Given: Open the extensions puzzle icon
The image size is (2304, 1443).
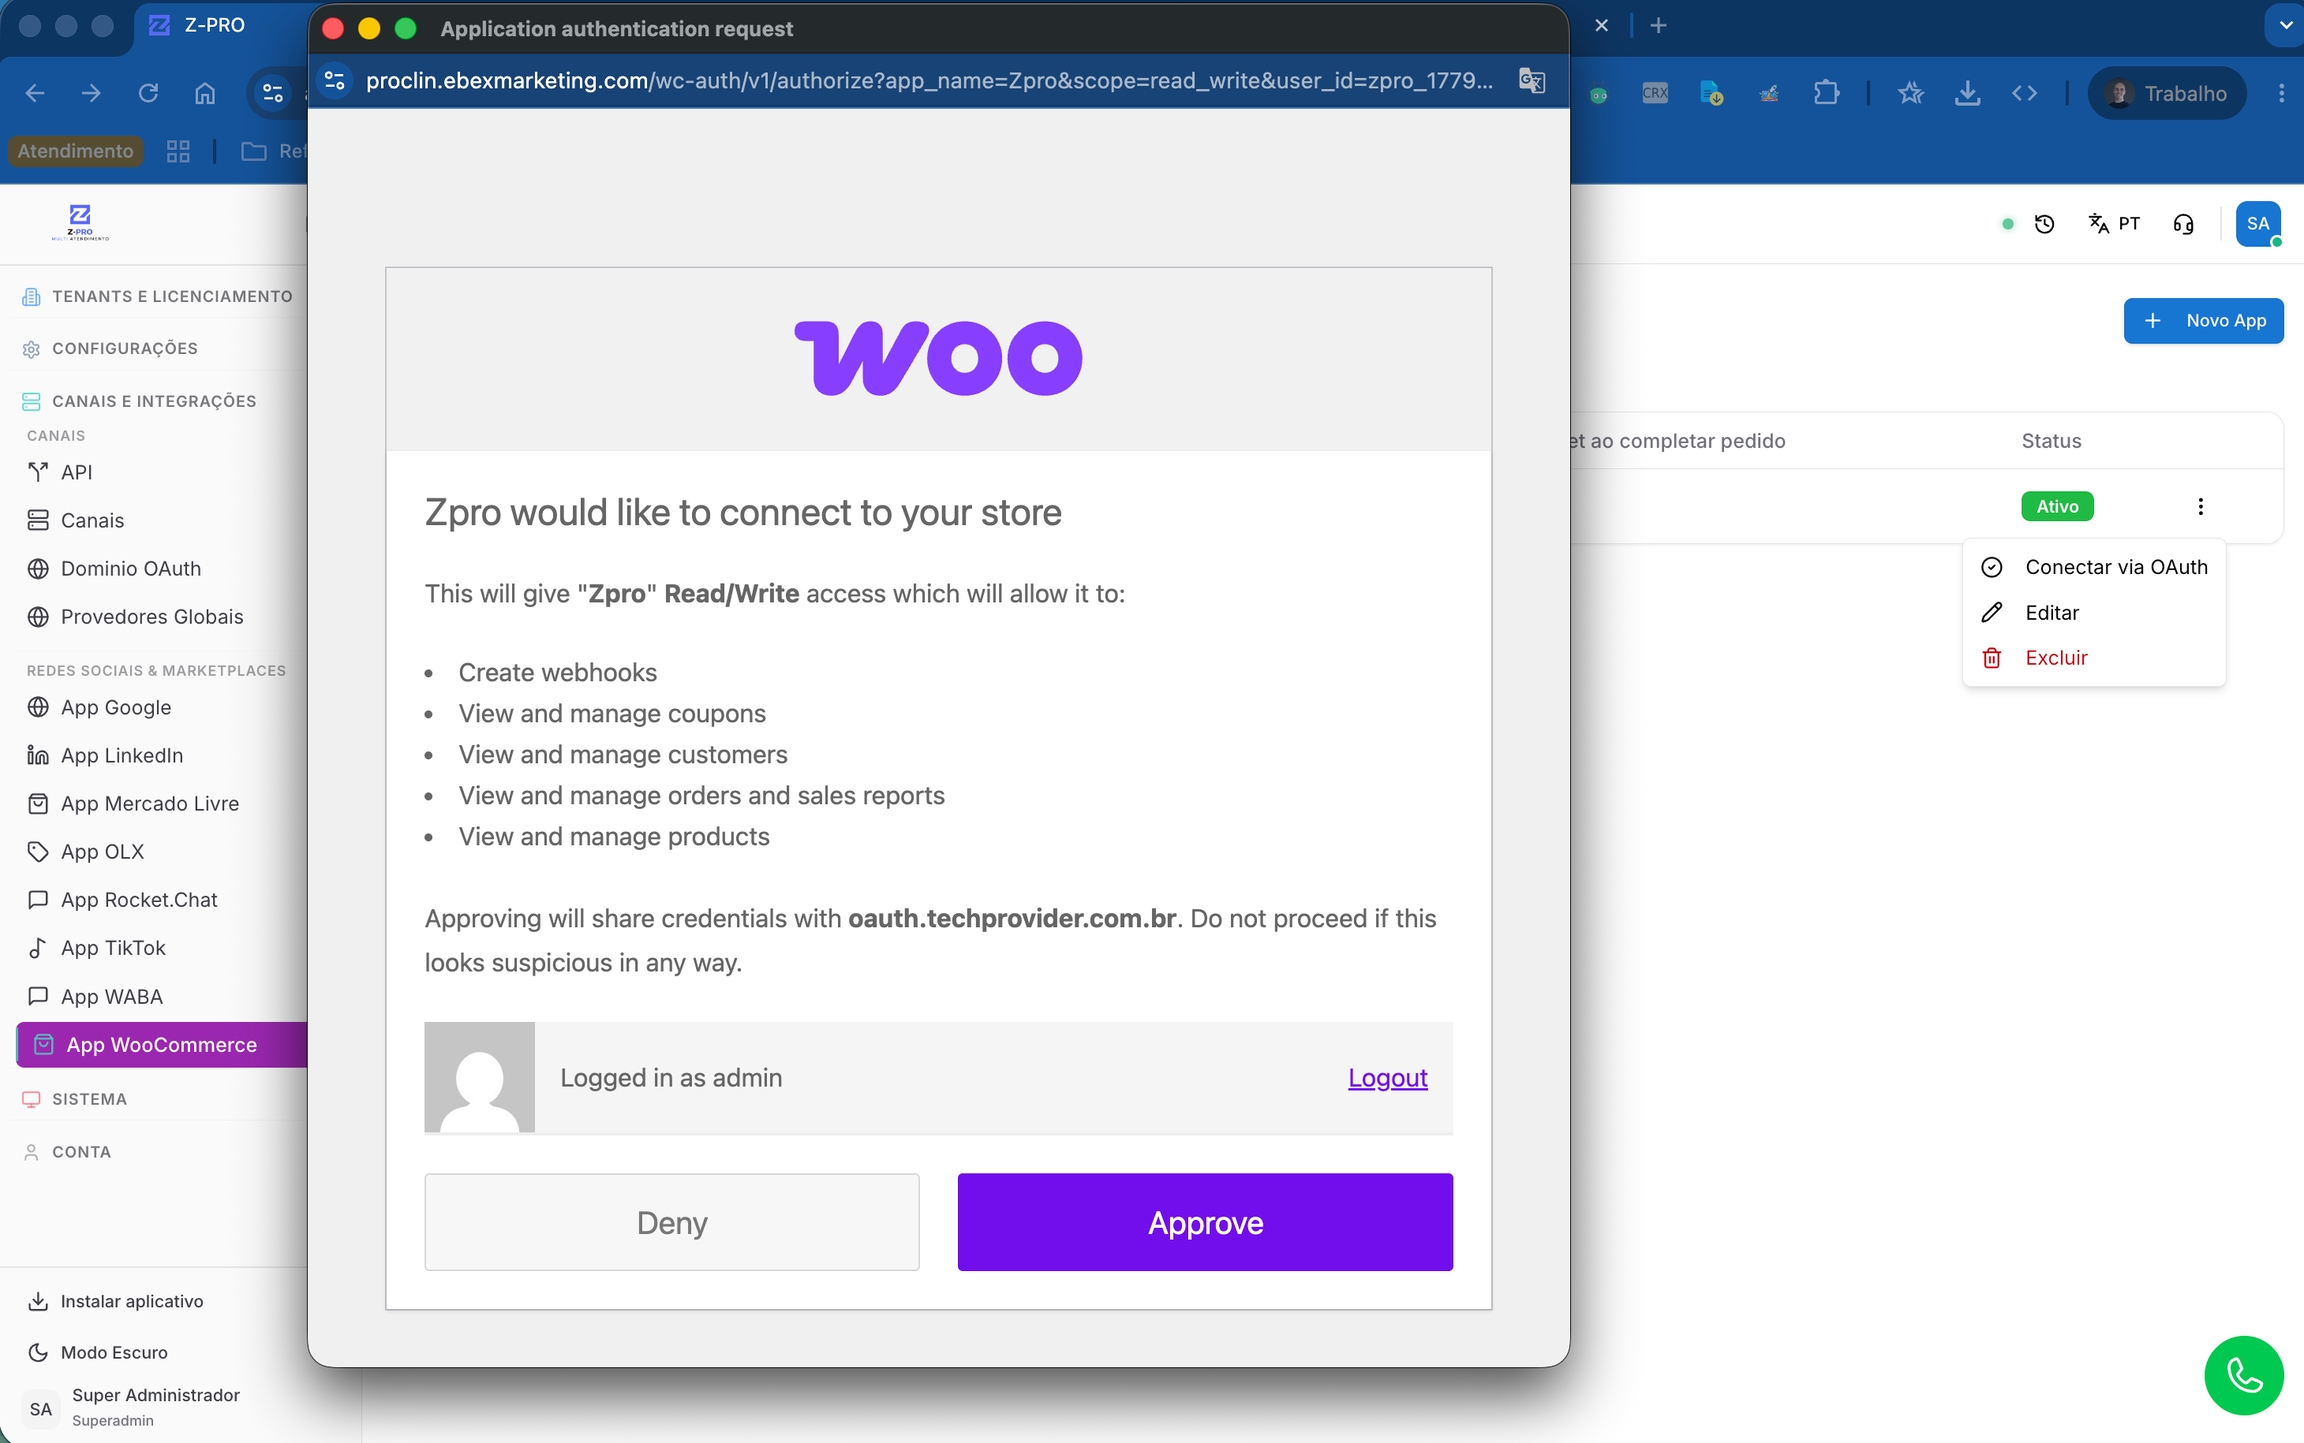Looking at the screenshot, I should click(1826, 93).
